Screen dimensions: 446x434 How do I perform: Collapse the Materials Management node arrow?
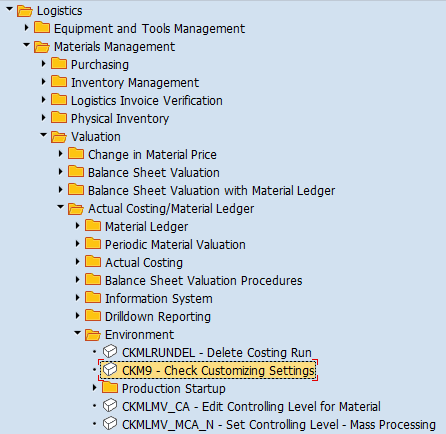[27, 45]
